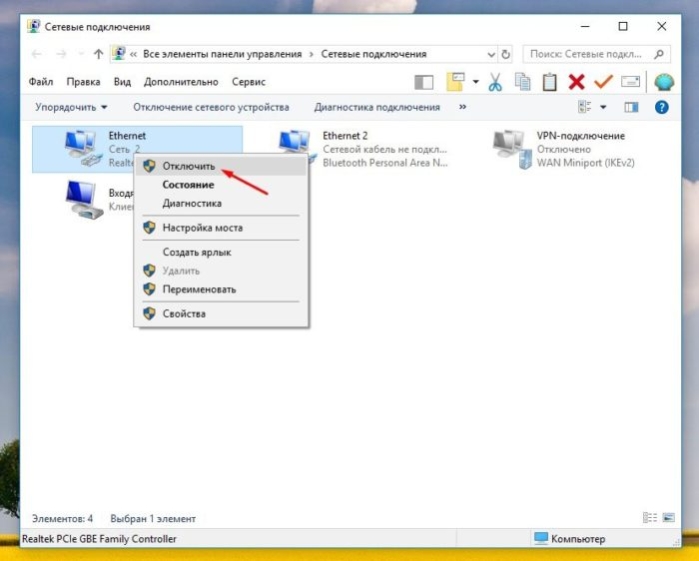Select Настройка моста context menu entry
The height and width of the screenshot is (561, 699).
221,228
